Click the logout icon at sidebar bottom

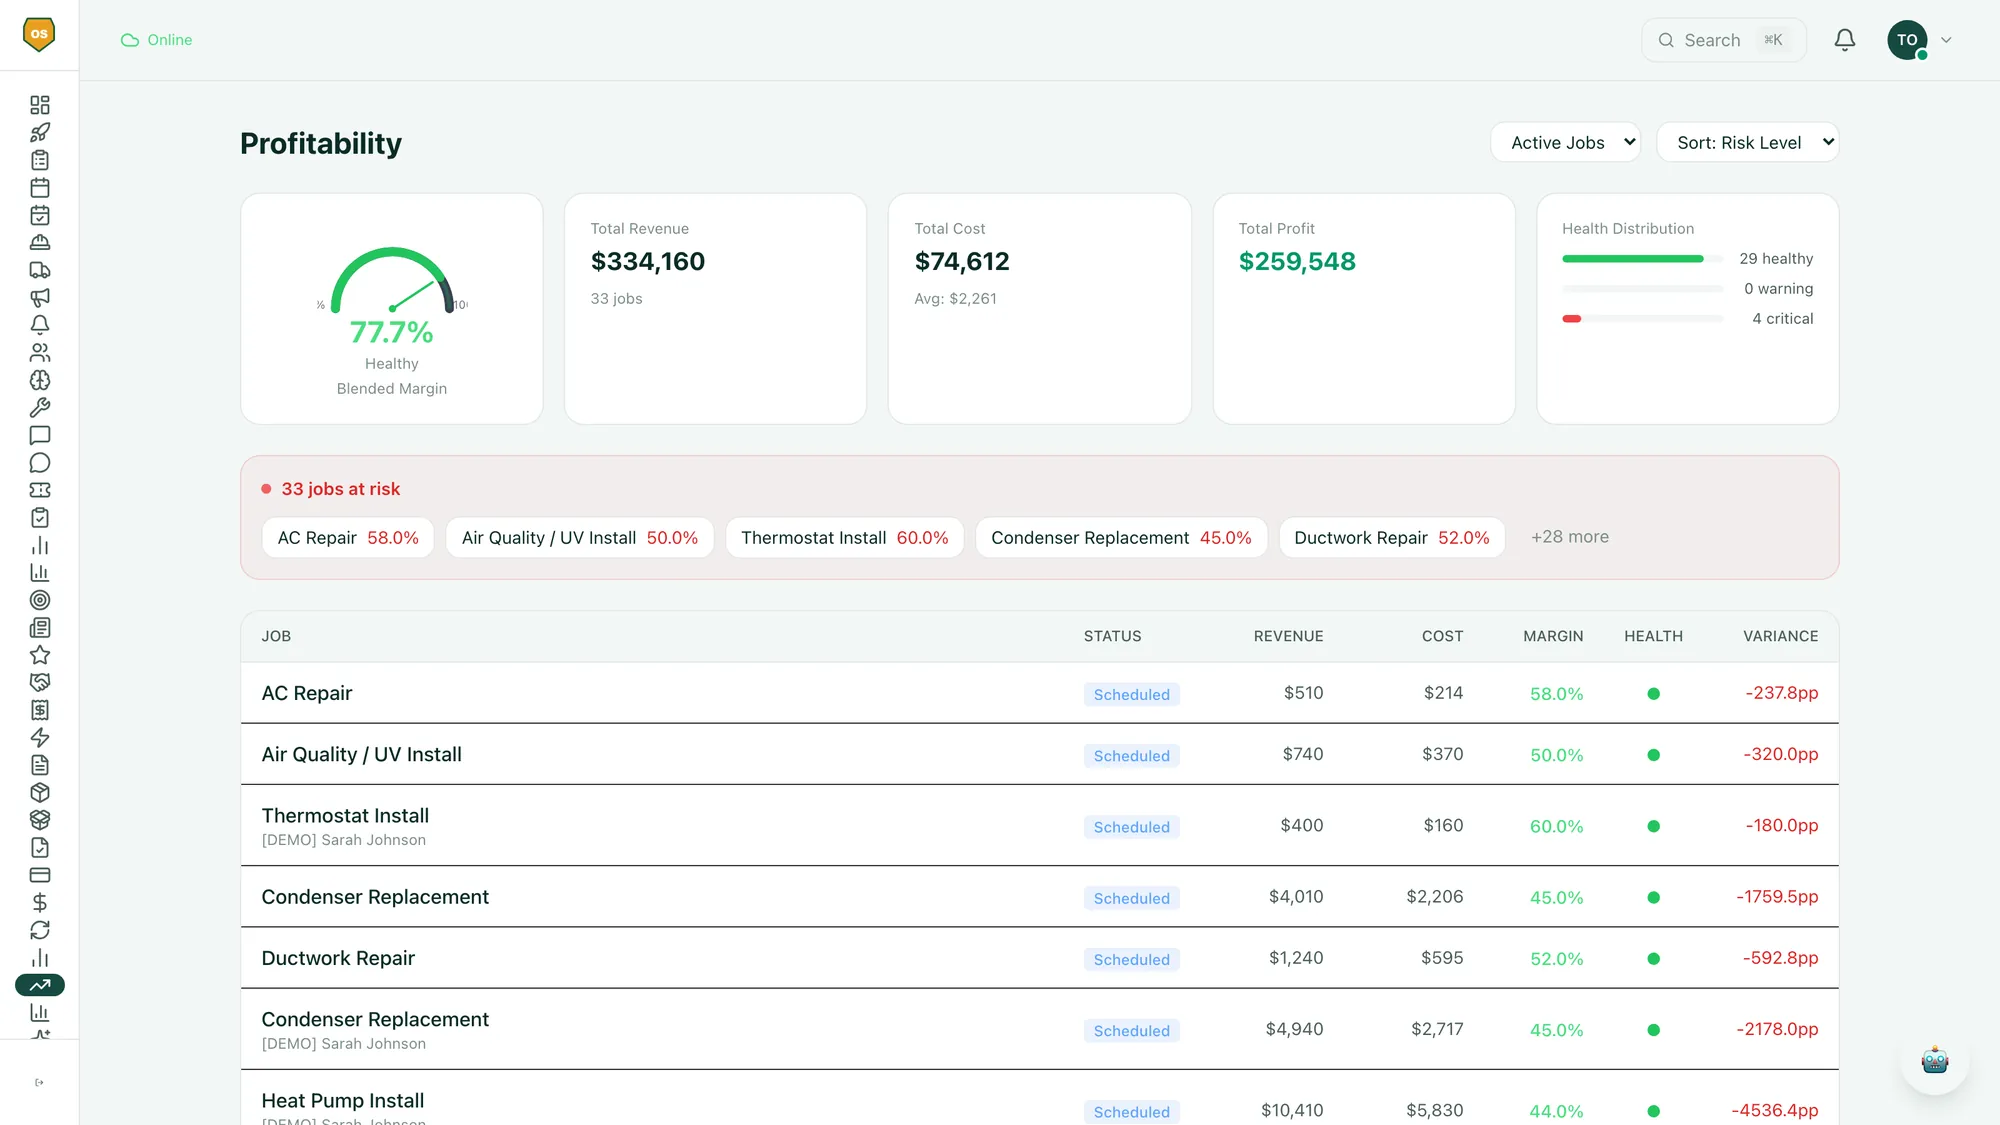click(39, 1082)
